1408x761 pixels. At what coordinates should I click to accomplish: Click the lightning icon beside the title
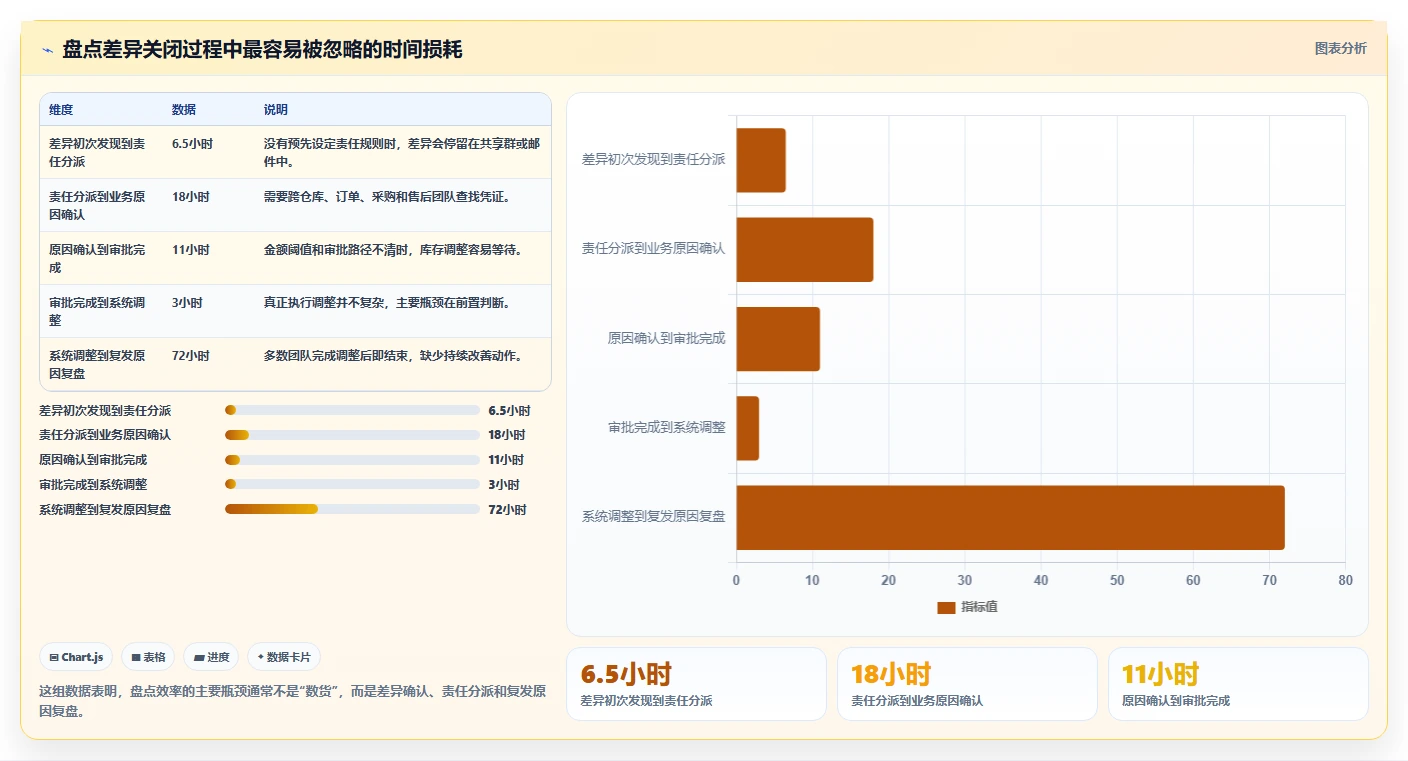47,50
